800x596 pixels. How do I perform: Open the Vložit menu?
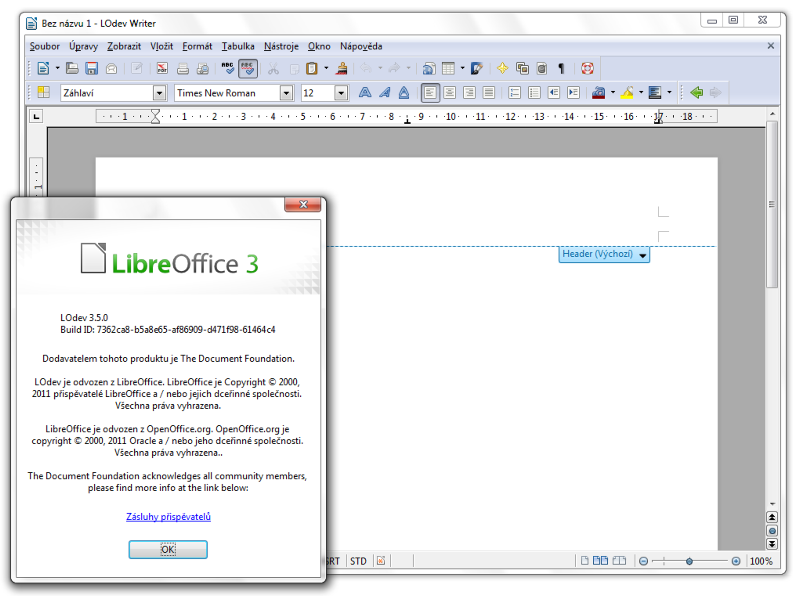coord(161,46)
